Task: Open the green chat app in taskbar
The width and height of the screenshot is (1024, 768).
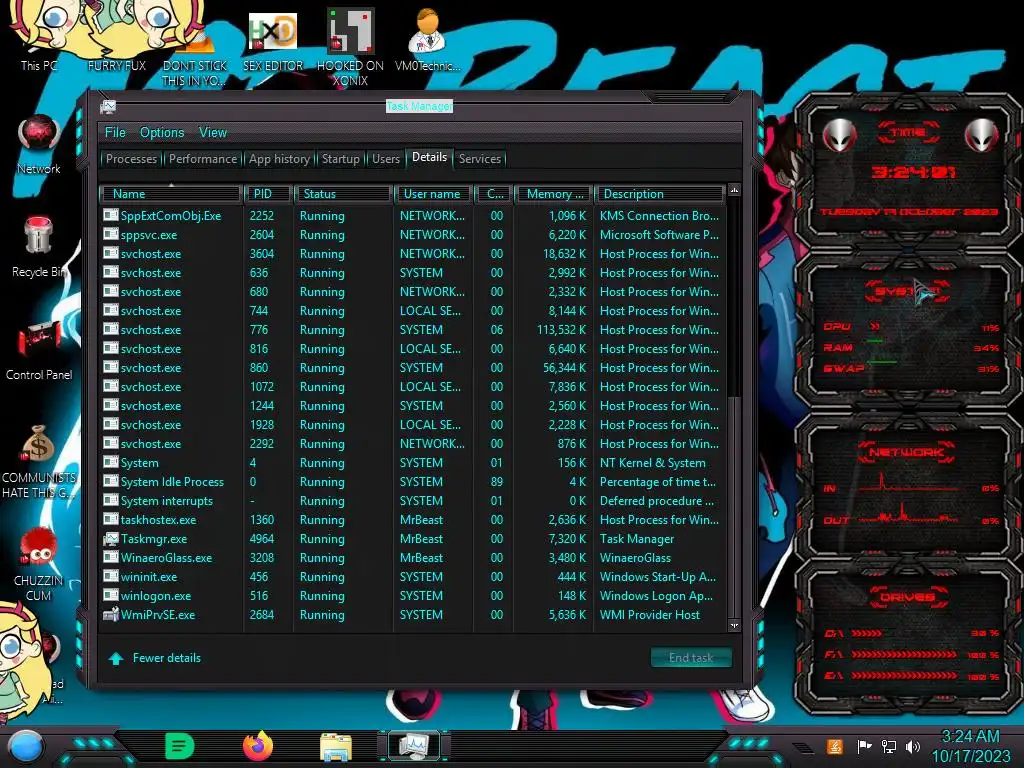Action: point(179,746)
